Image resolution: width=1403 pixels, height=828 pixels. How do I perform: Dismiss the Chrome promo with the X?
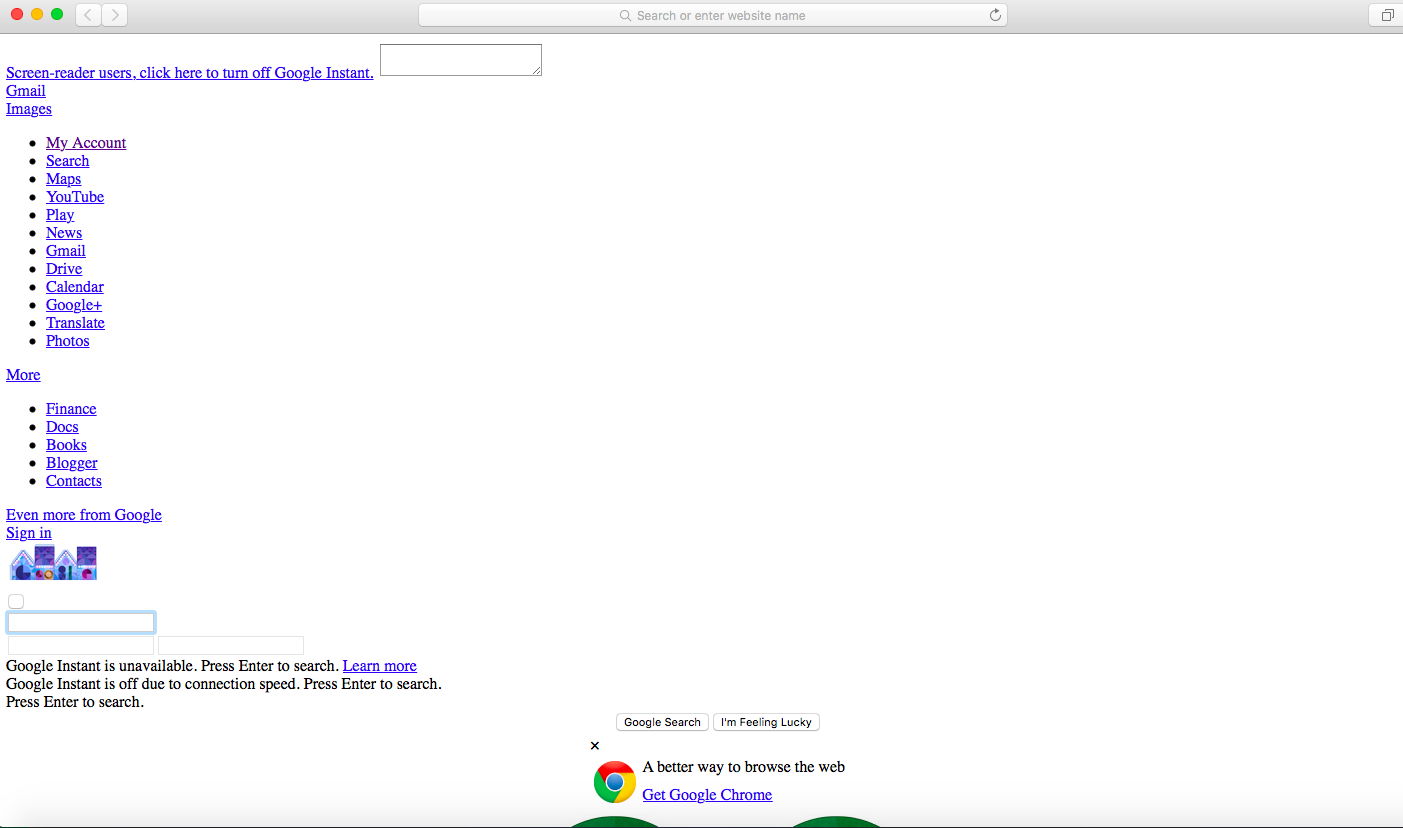coord(595,746)
